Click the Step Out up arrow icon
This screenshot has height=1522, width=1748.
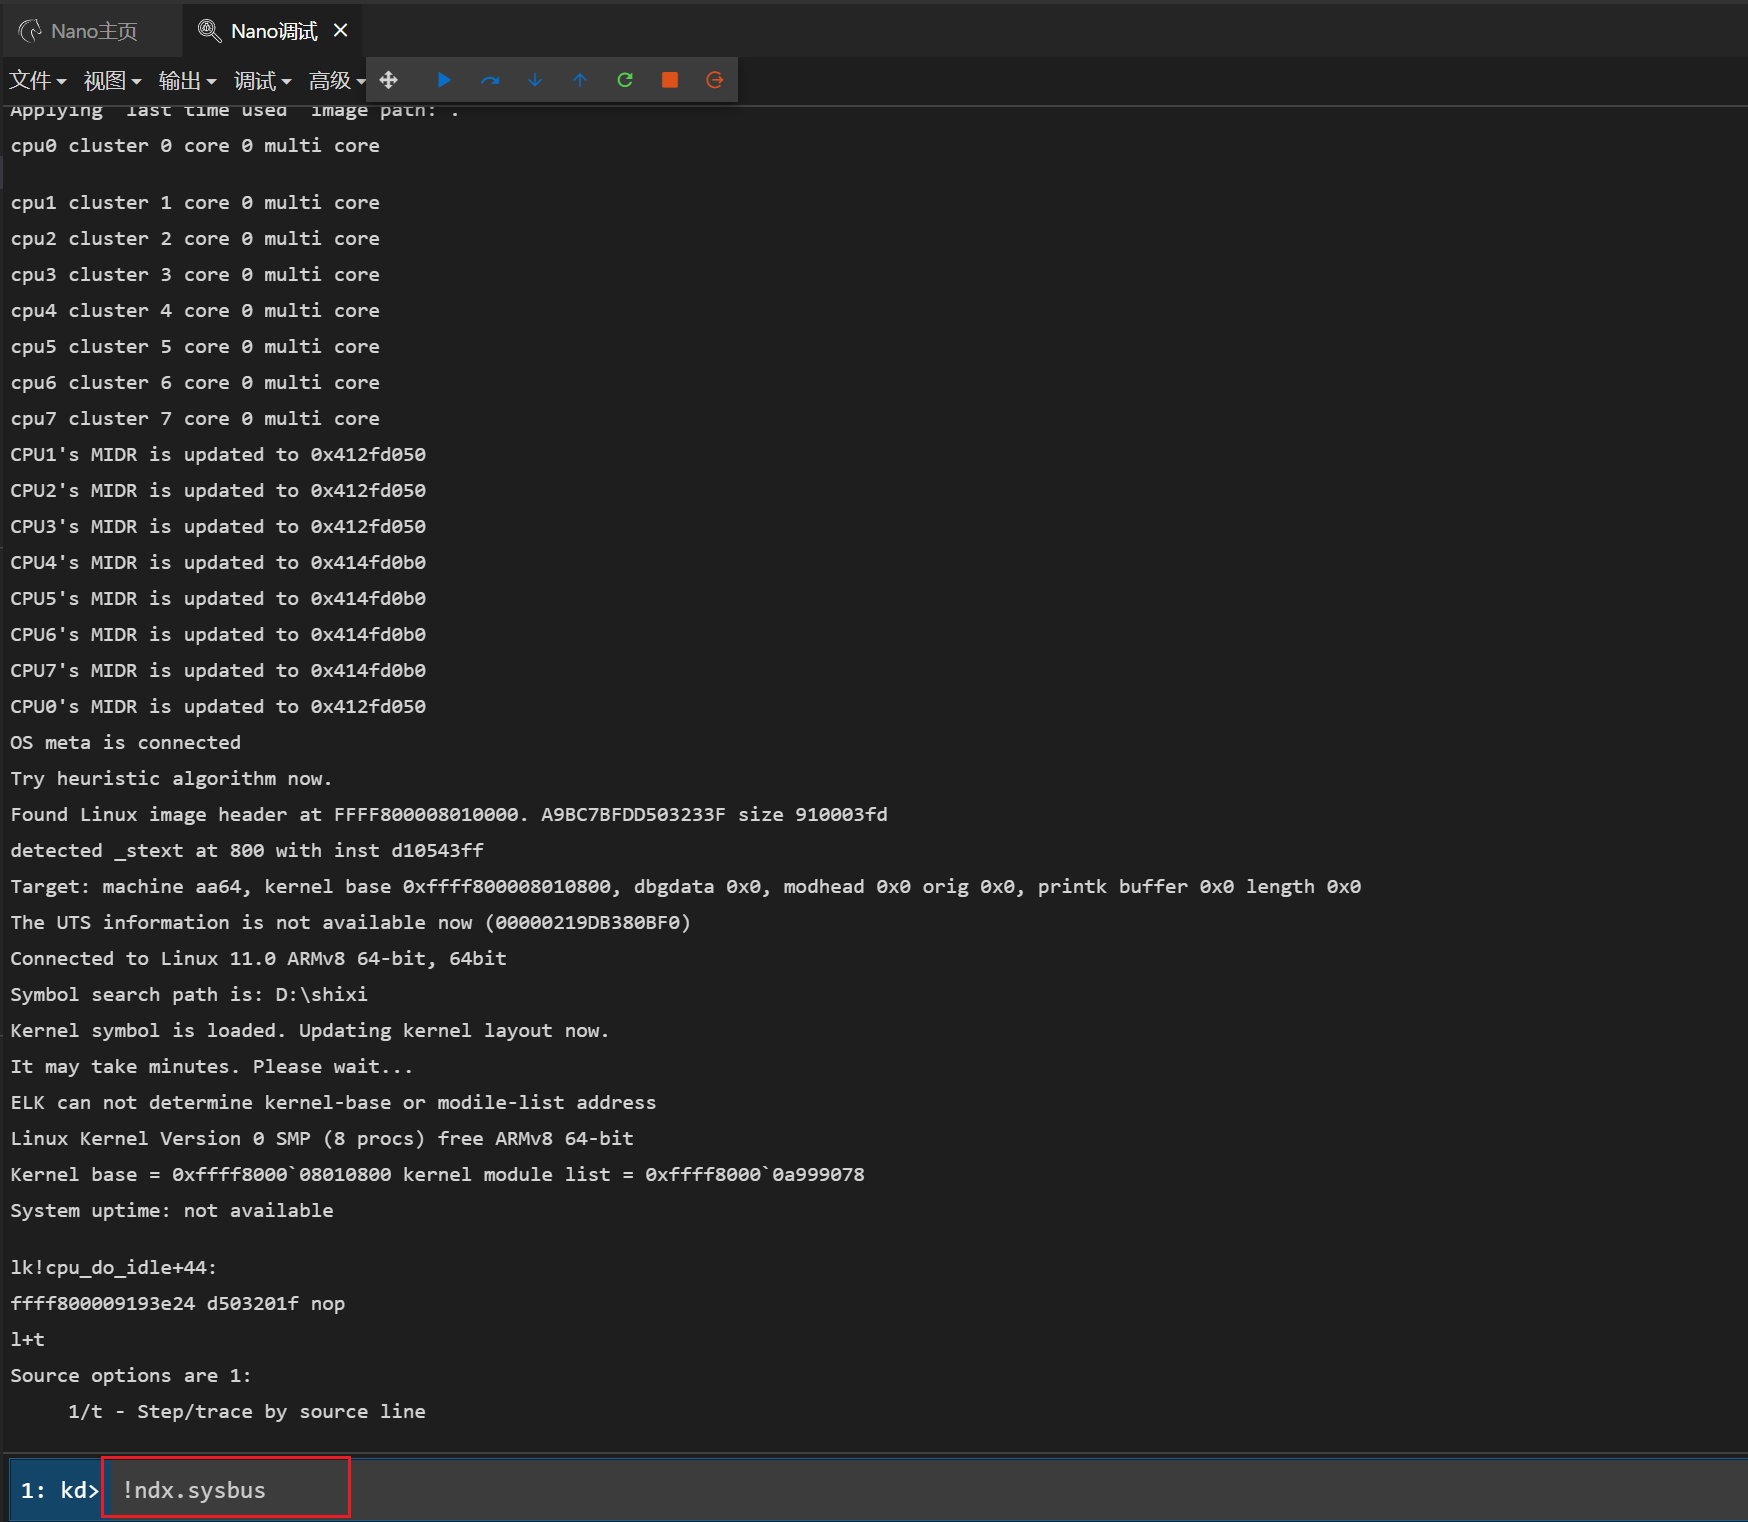coord(580,80)
